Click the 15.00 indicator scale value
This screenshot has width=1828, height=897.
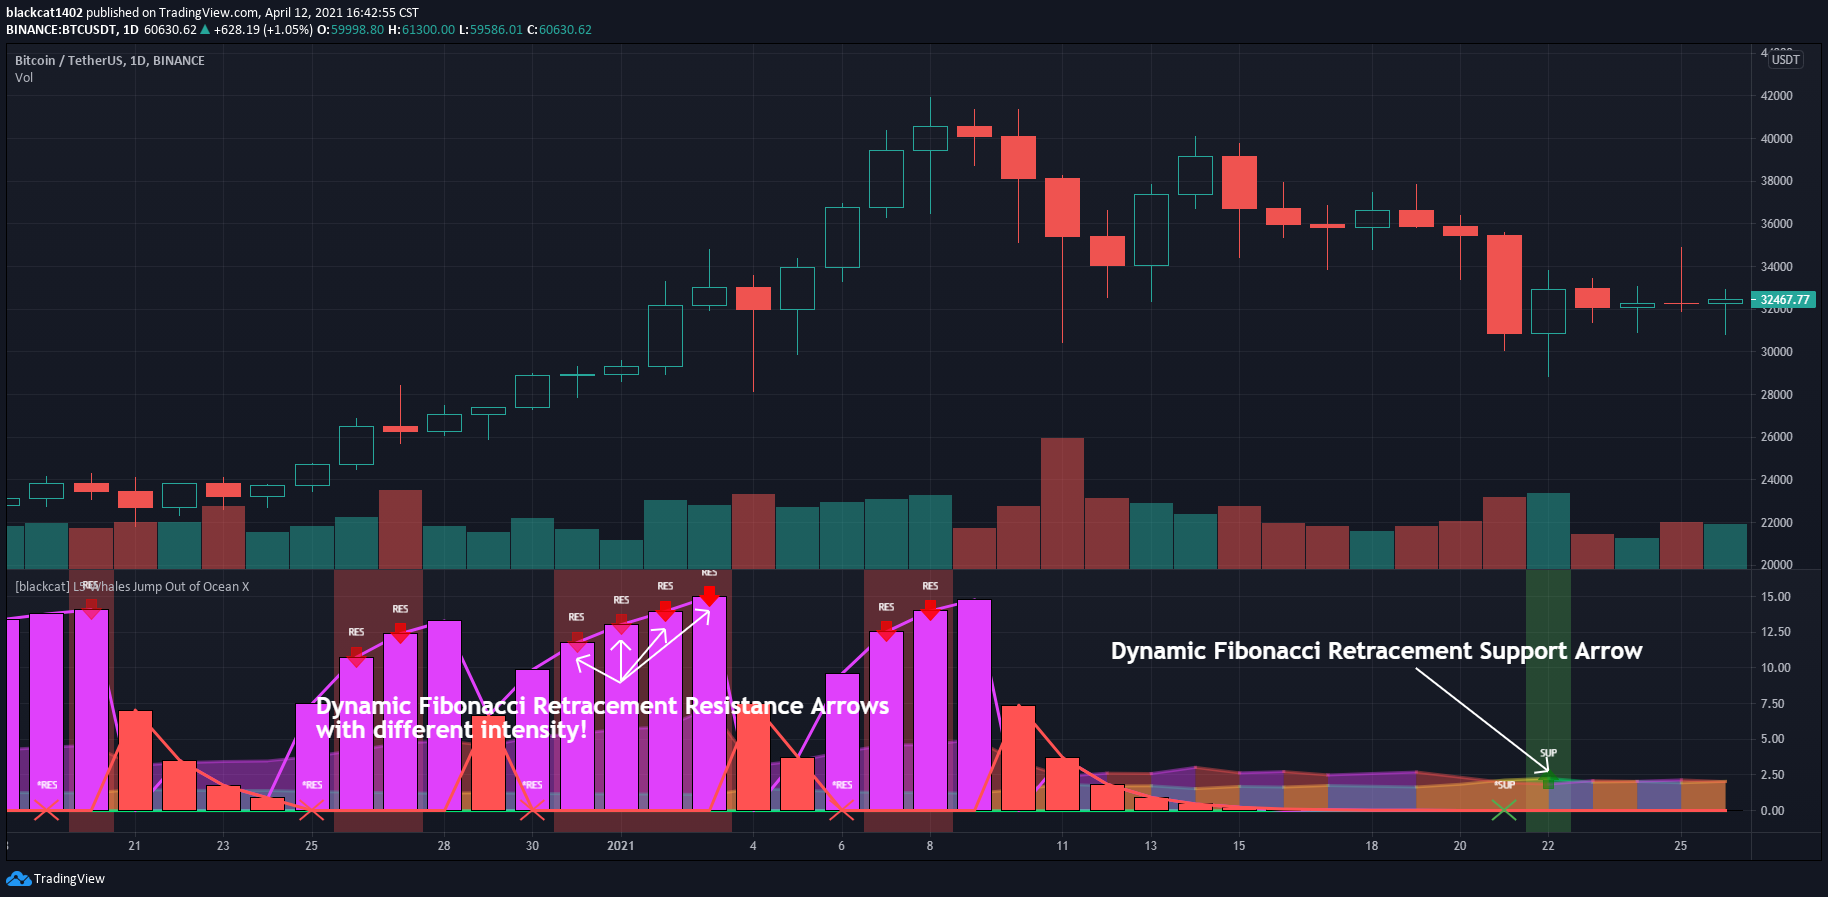(1776, 597)
